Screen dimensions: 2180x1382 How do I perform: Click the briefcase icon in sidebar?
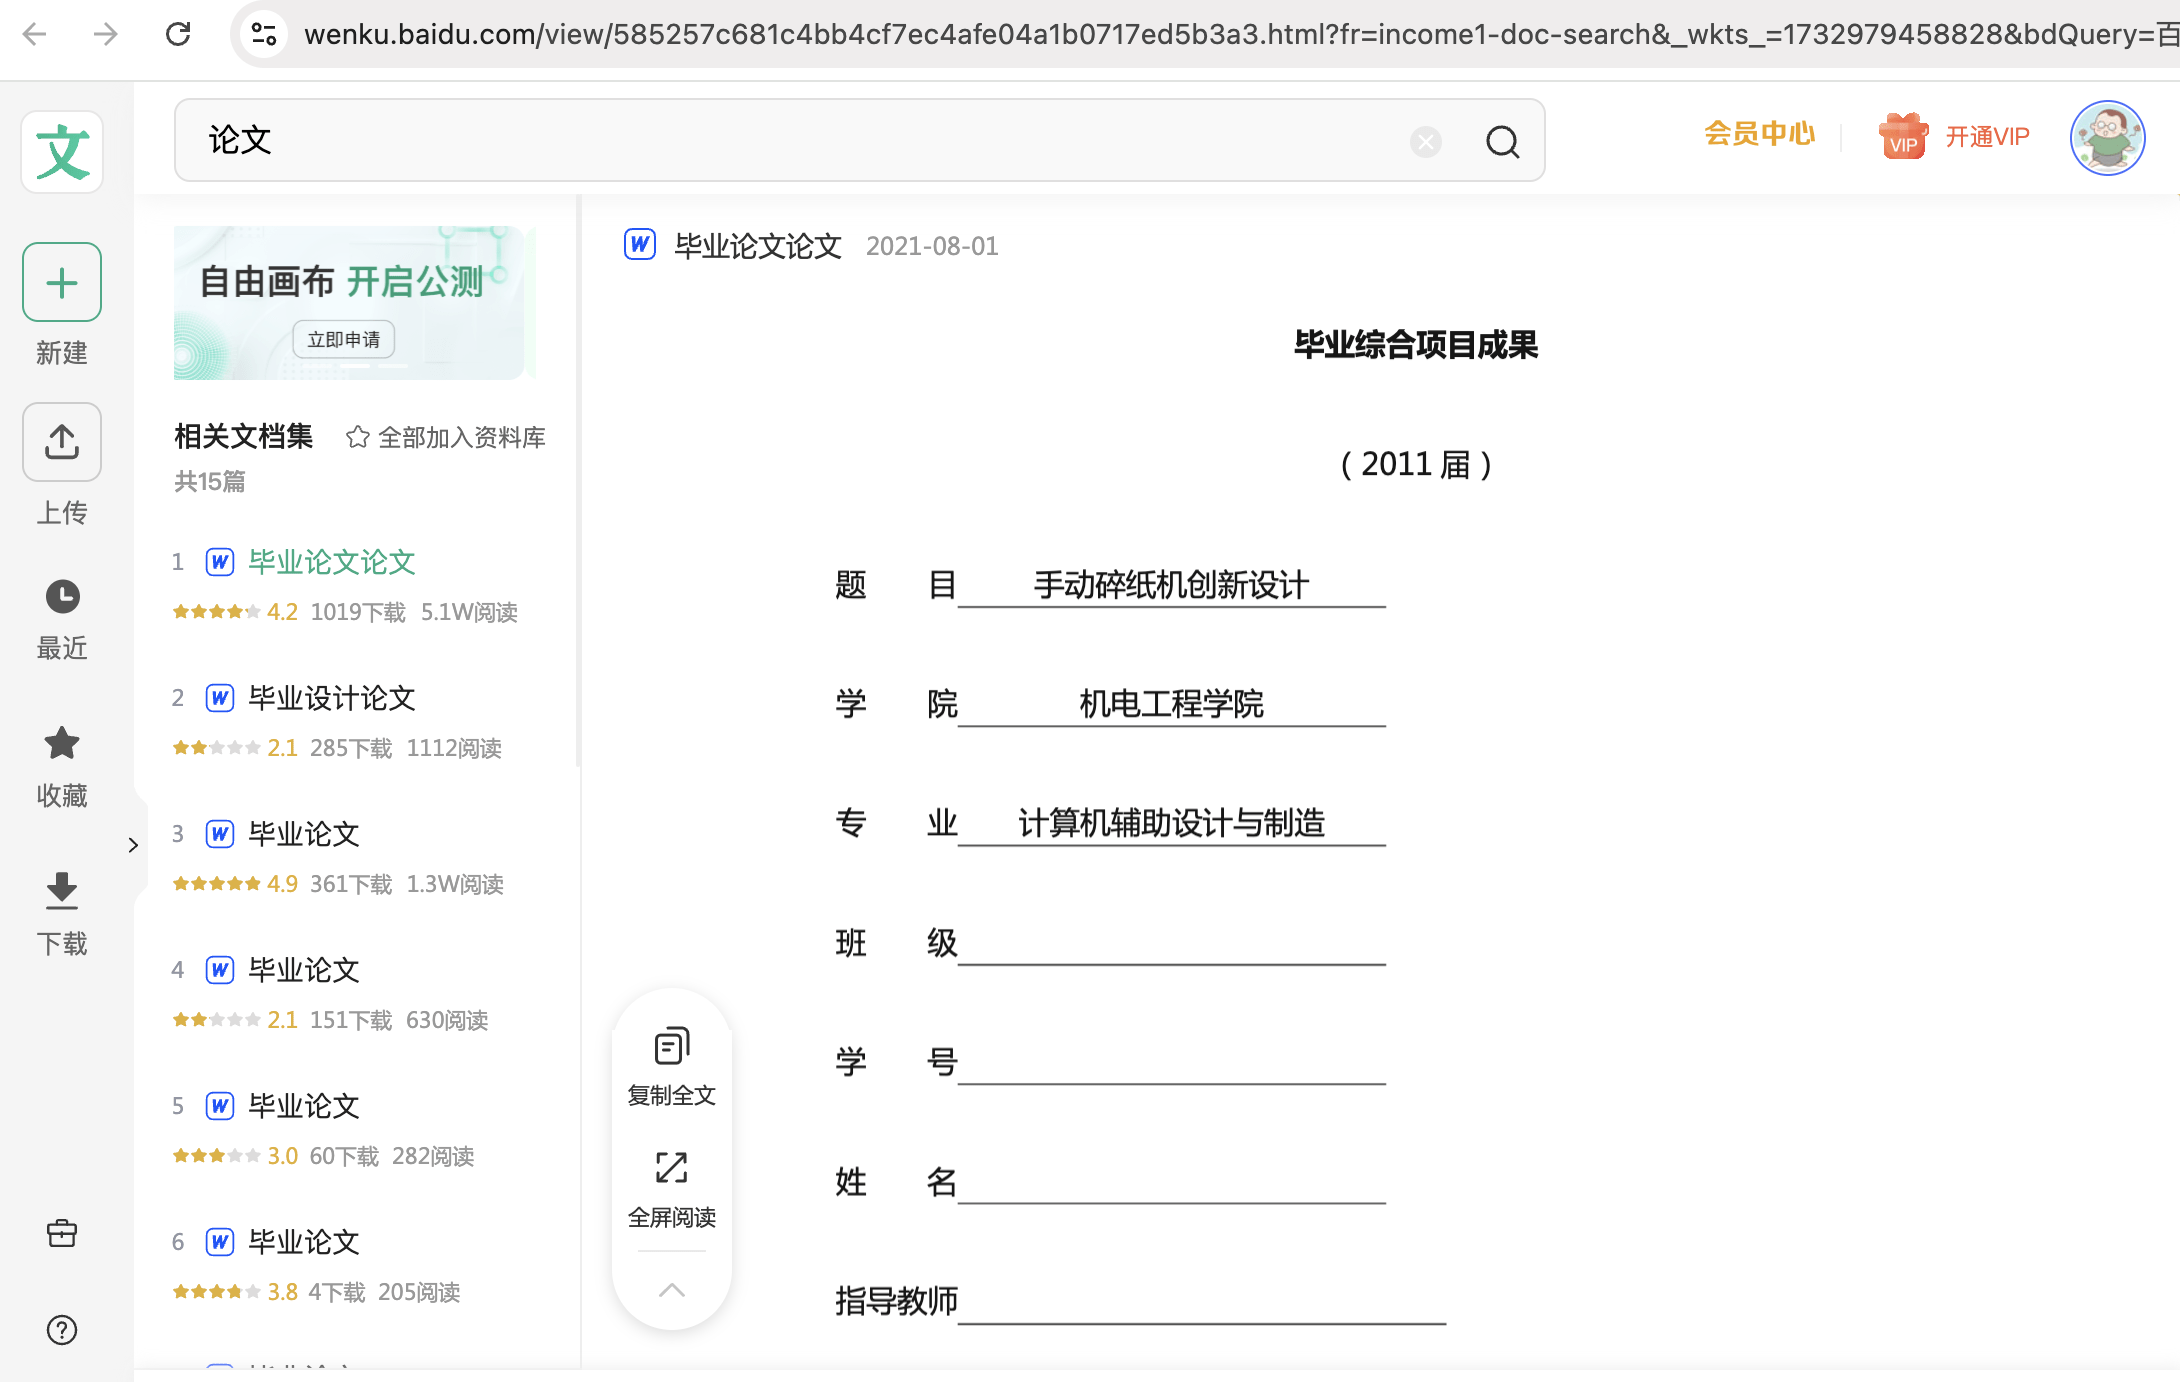tap(61, 1233)
